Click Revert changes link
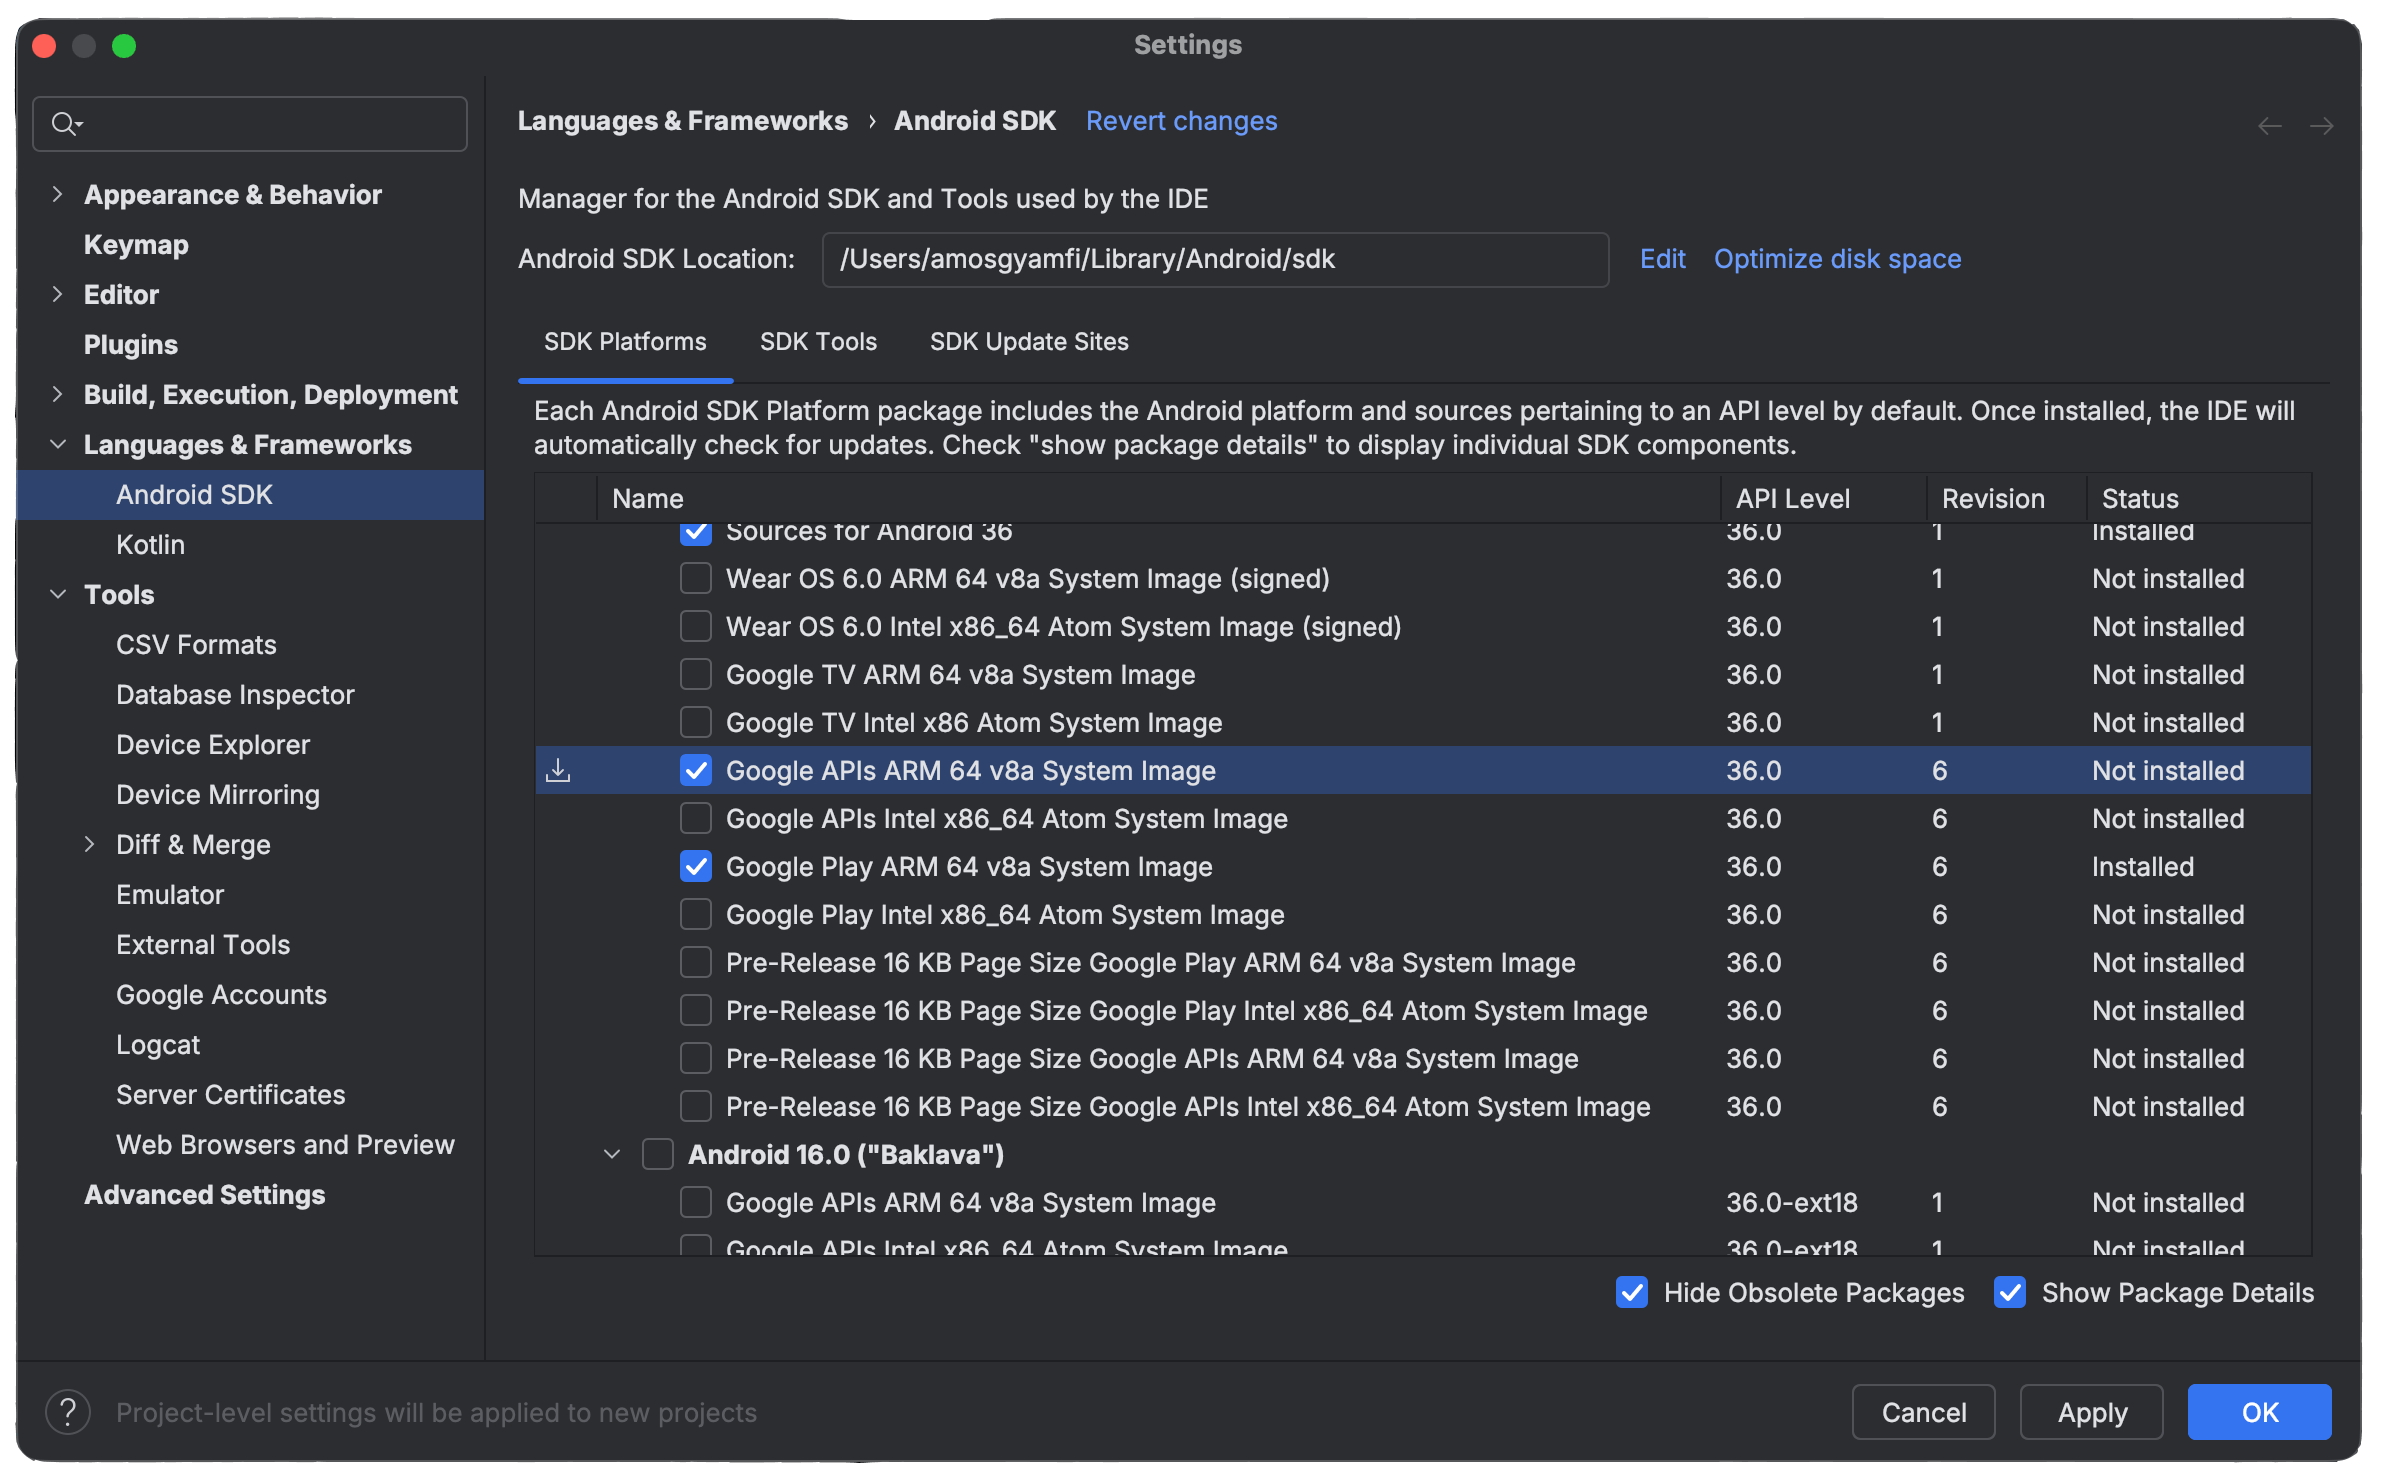This screenshot has width=2382, height=1480. 1182,120
